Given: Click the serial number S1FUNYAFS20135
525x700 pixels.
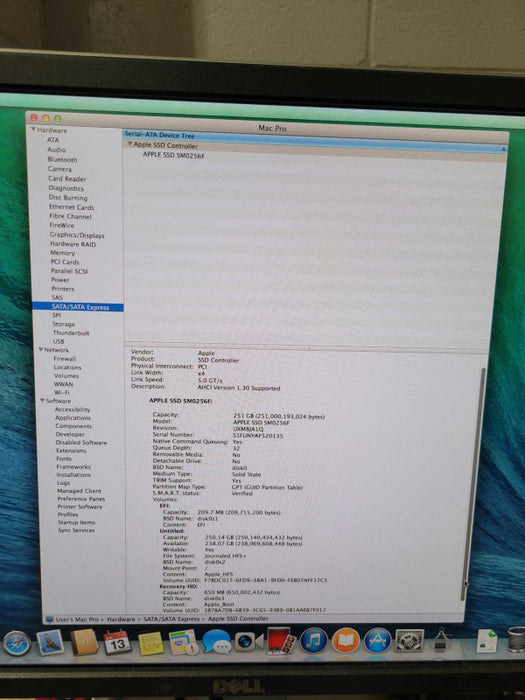Looking at the screenshot, I should click(x=258, y=436).
